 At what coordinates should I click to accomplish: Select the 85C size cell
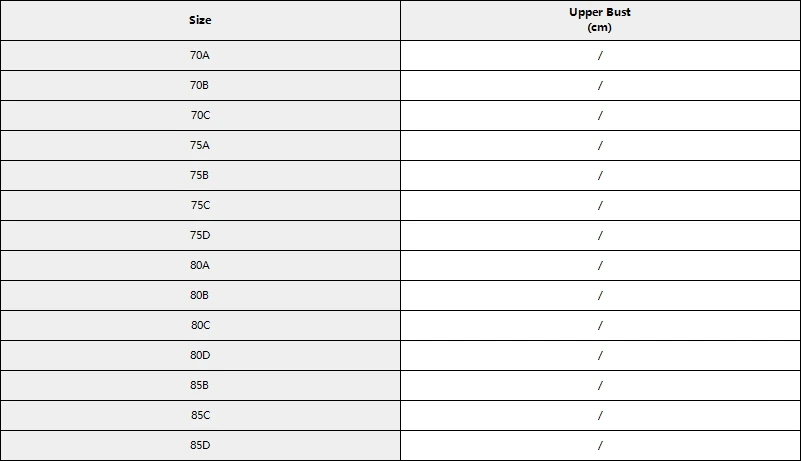200,416
